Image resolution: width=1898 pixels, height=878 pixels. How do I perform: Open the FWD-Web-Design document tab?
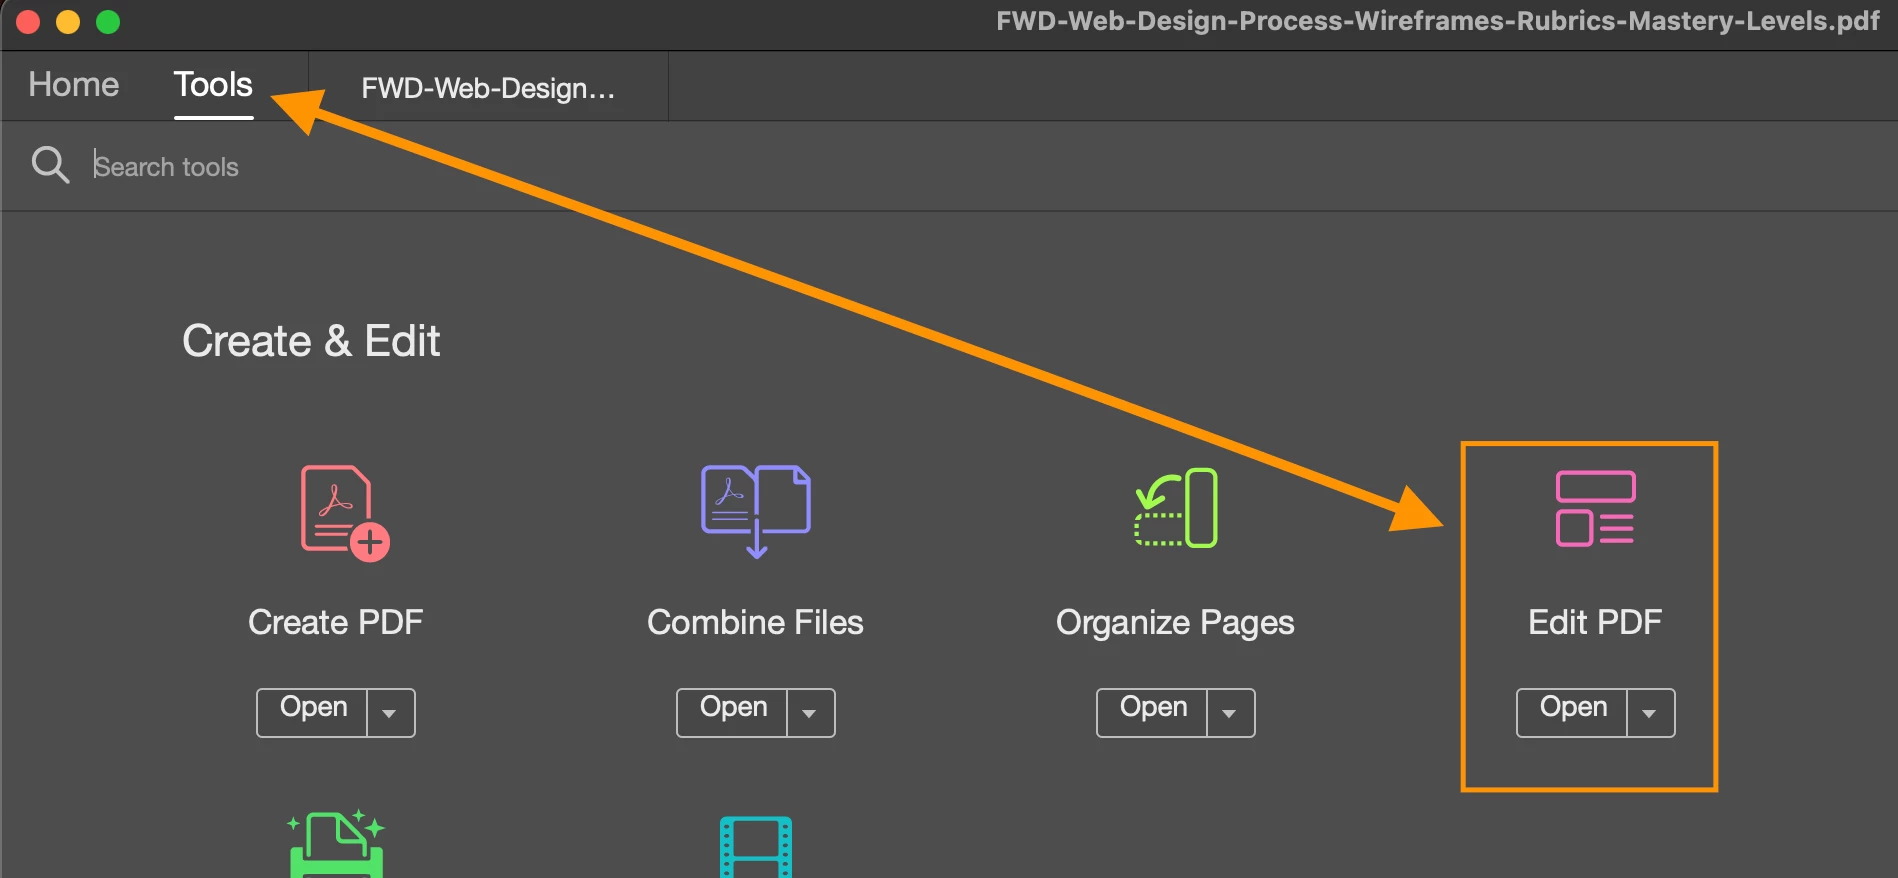[488, 88]
